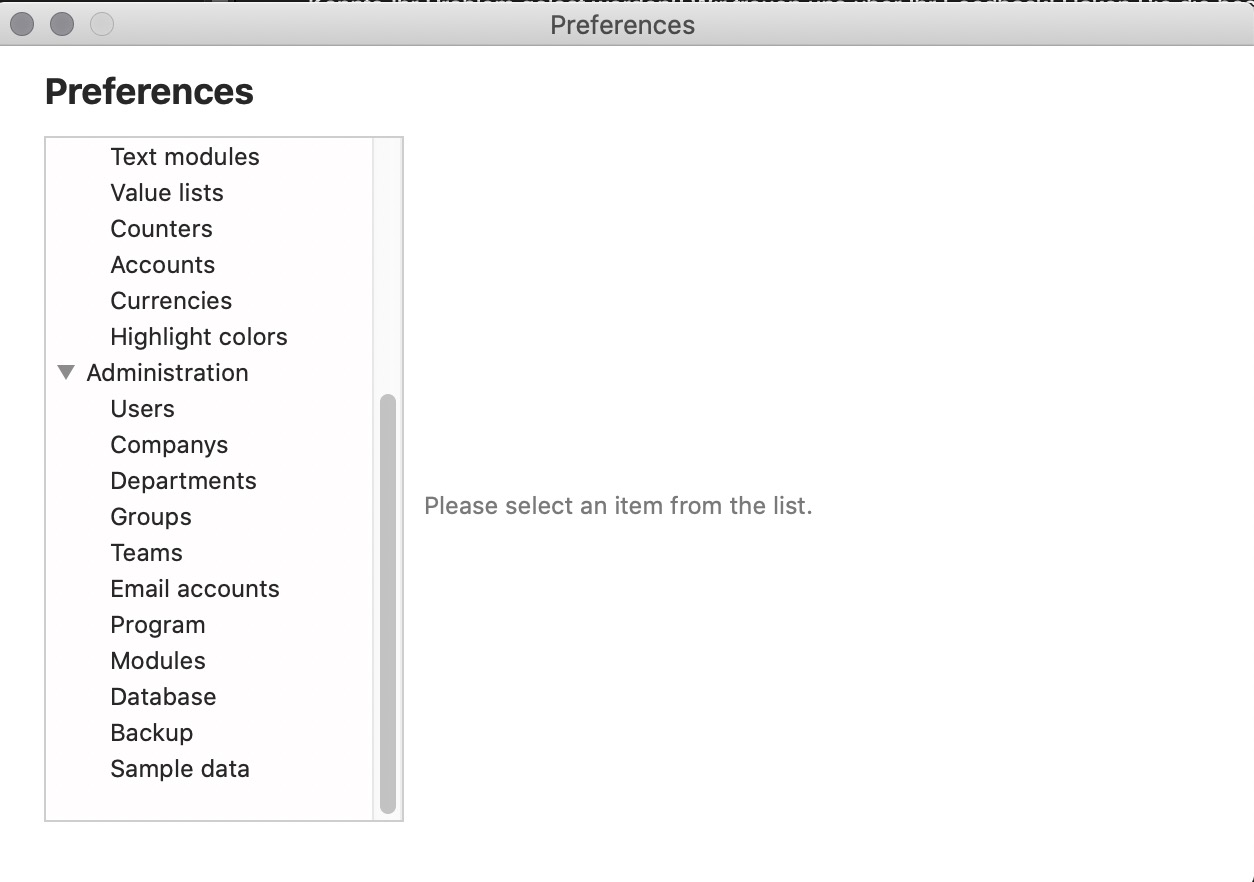
Task: Select the Administration category label
Action: 167,373
